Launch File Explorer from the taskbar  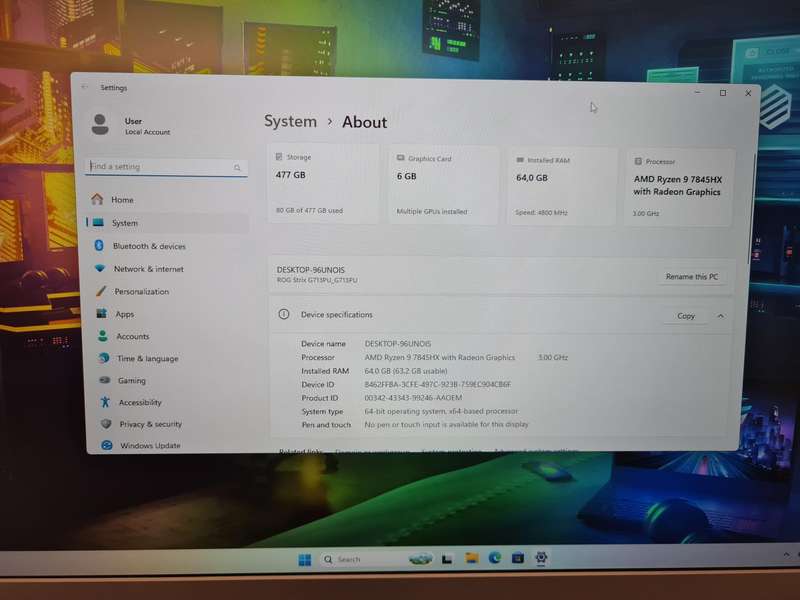click(471, 558)
